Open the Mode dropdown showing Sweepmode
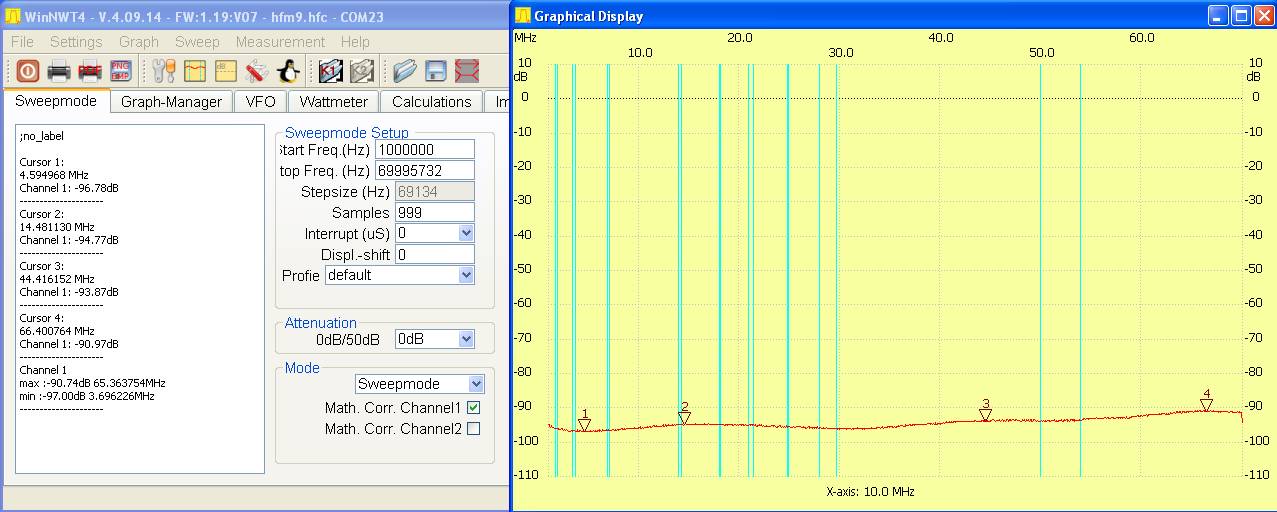The image size is (1277, 512). click(475, 384)
